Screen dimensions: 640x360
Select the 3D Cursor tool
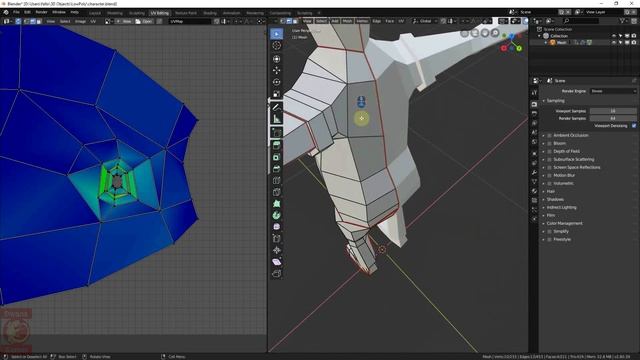coord(277,45)
